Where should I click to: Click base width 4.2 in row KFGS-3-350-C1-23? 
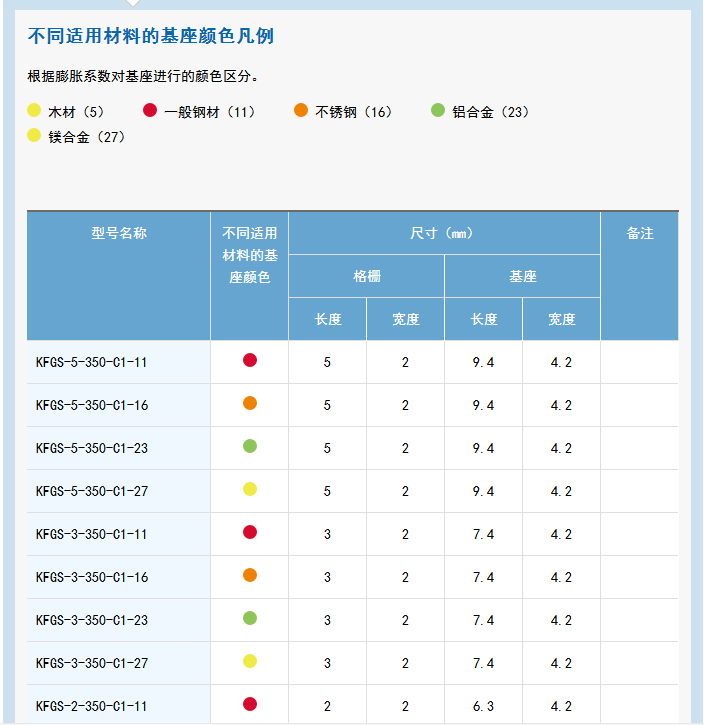(x=562, y=621)
